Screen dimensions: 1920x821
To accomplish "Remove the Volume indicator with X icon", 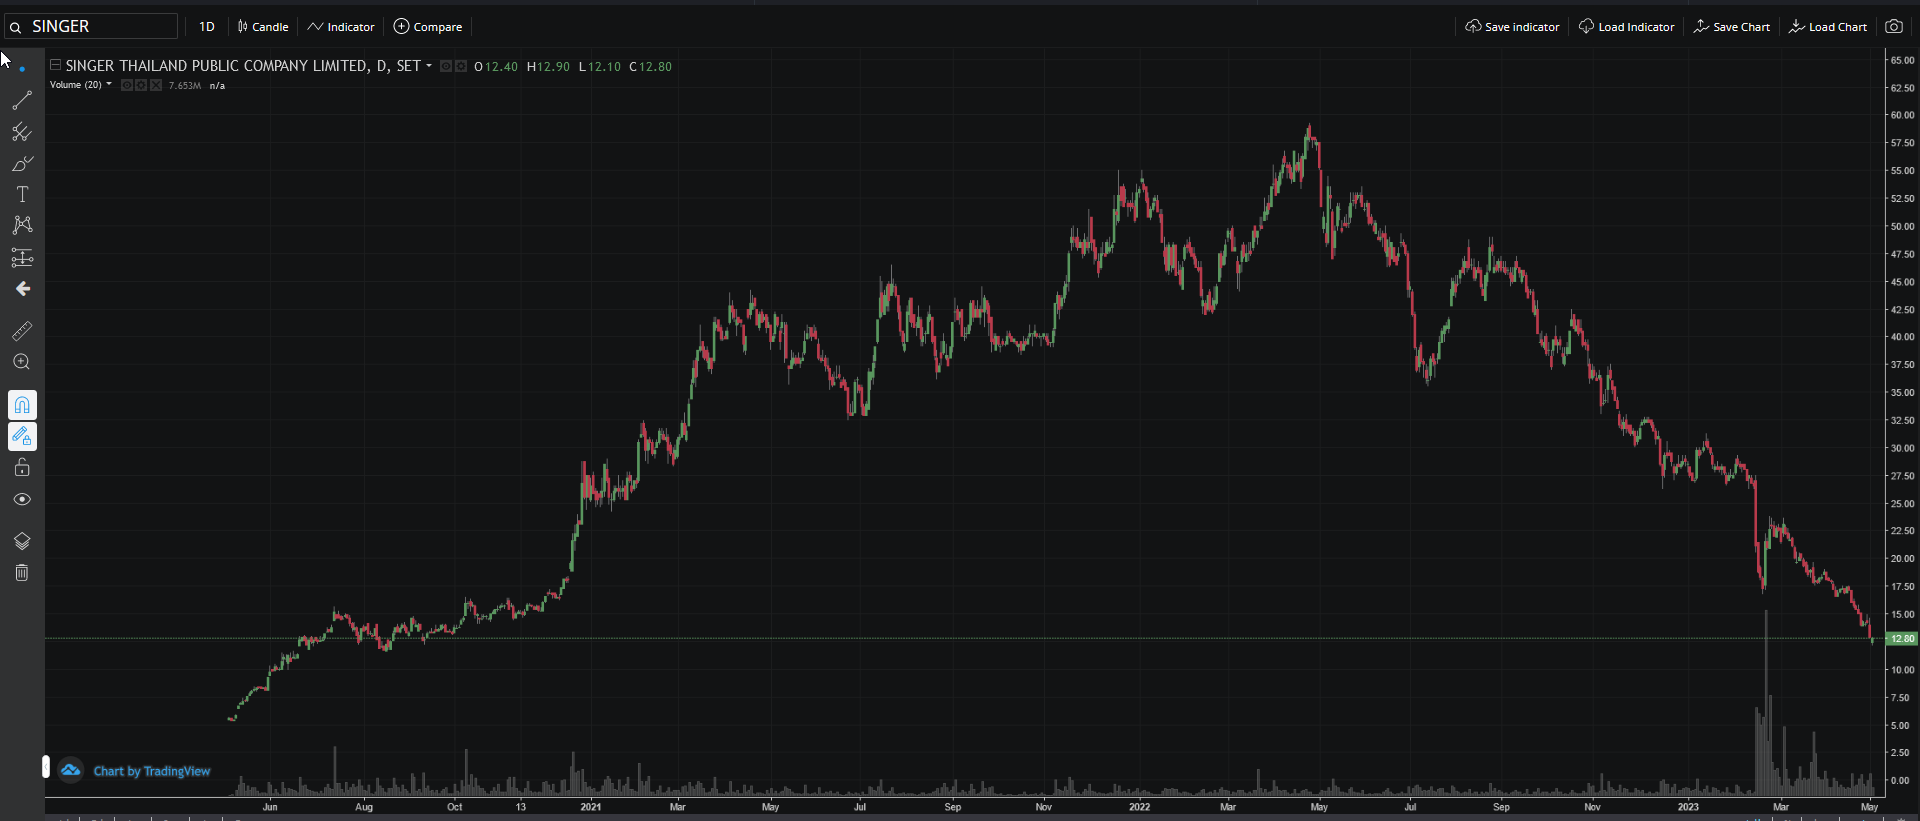I will [156, 85].
